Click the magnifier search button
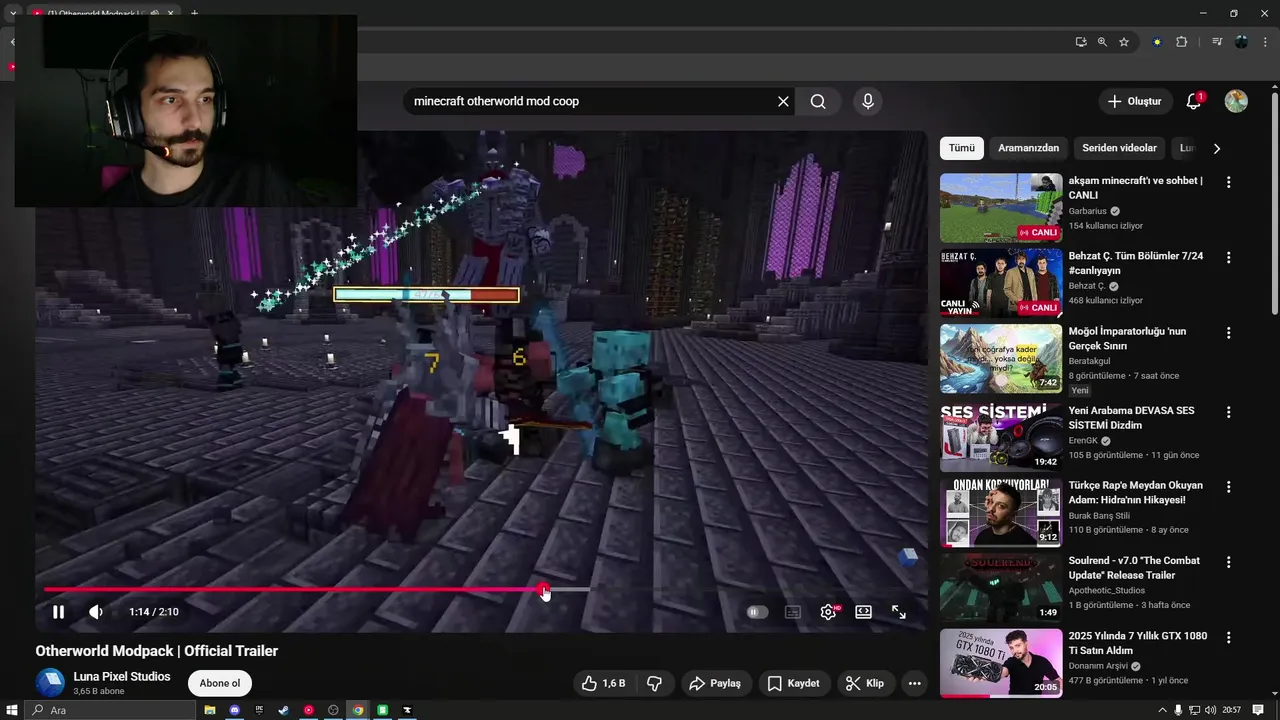Image resolution: width=1280 pixels, height=720 pixels. 818,101
